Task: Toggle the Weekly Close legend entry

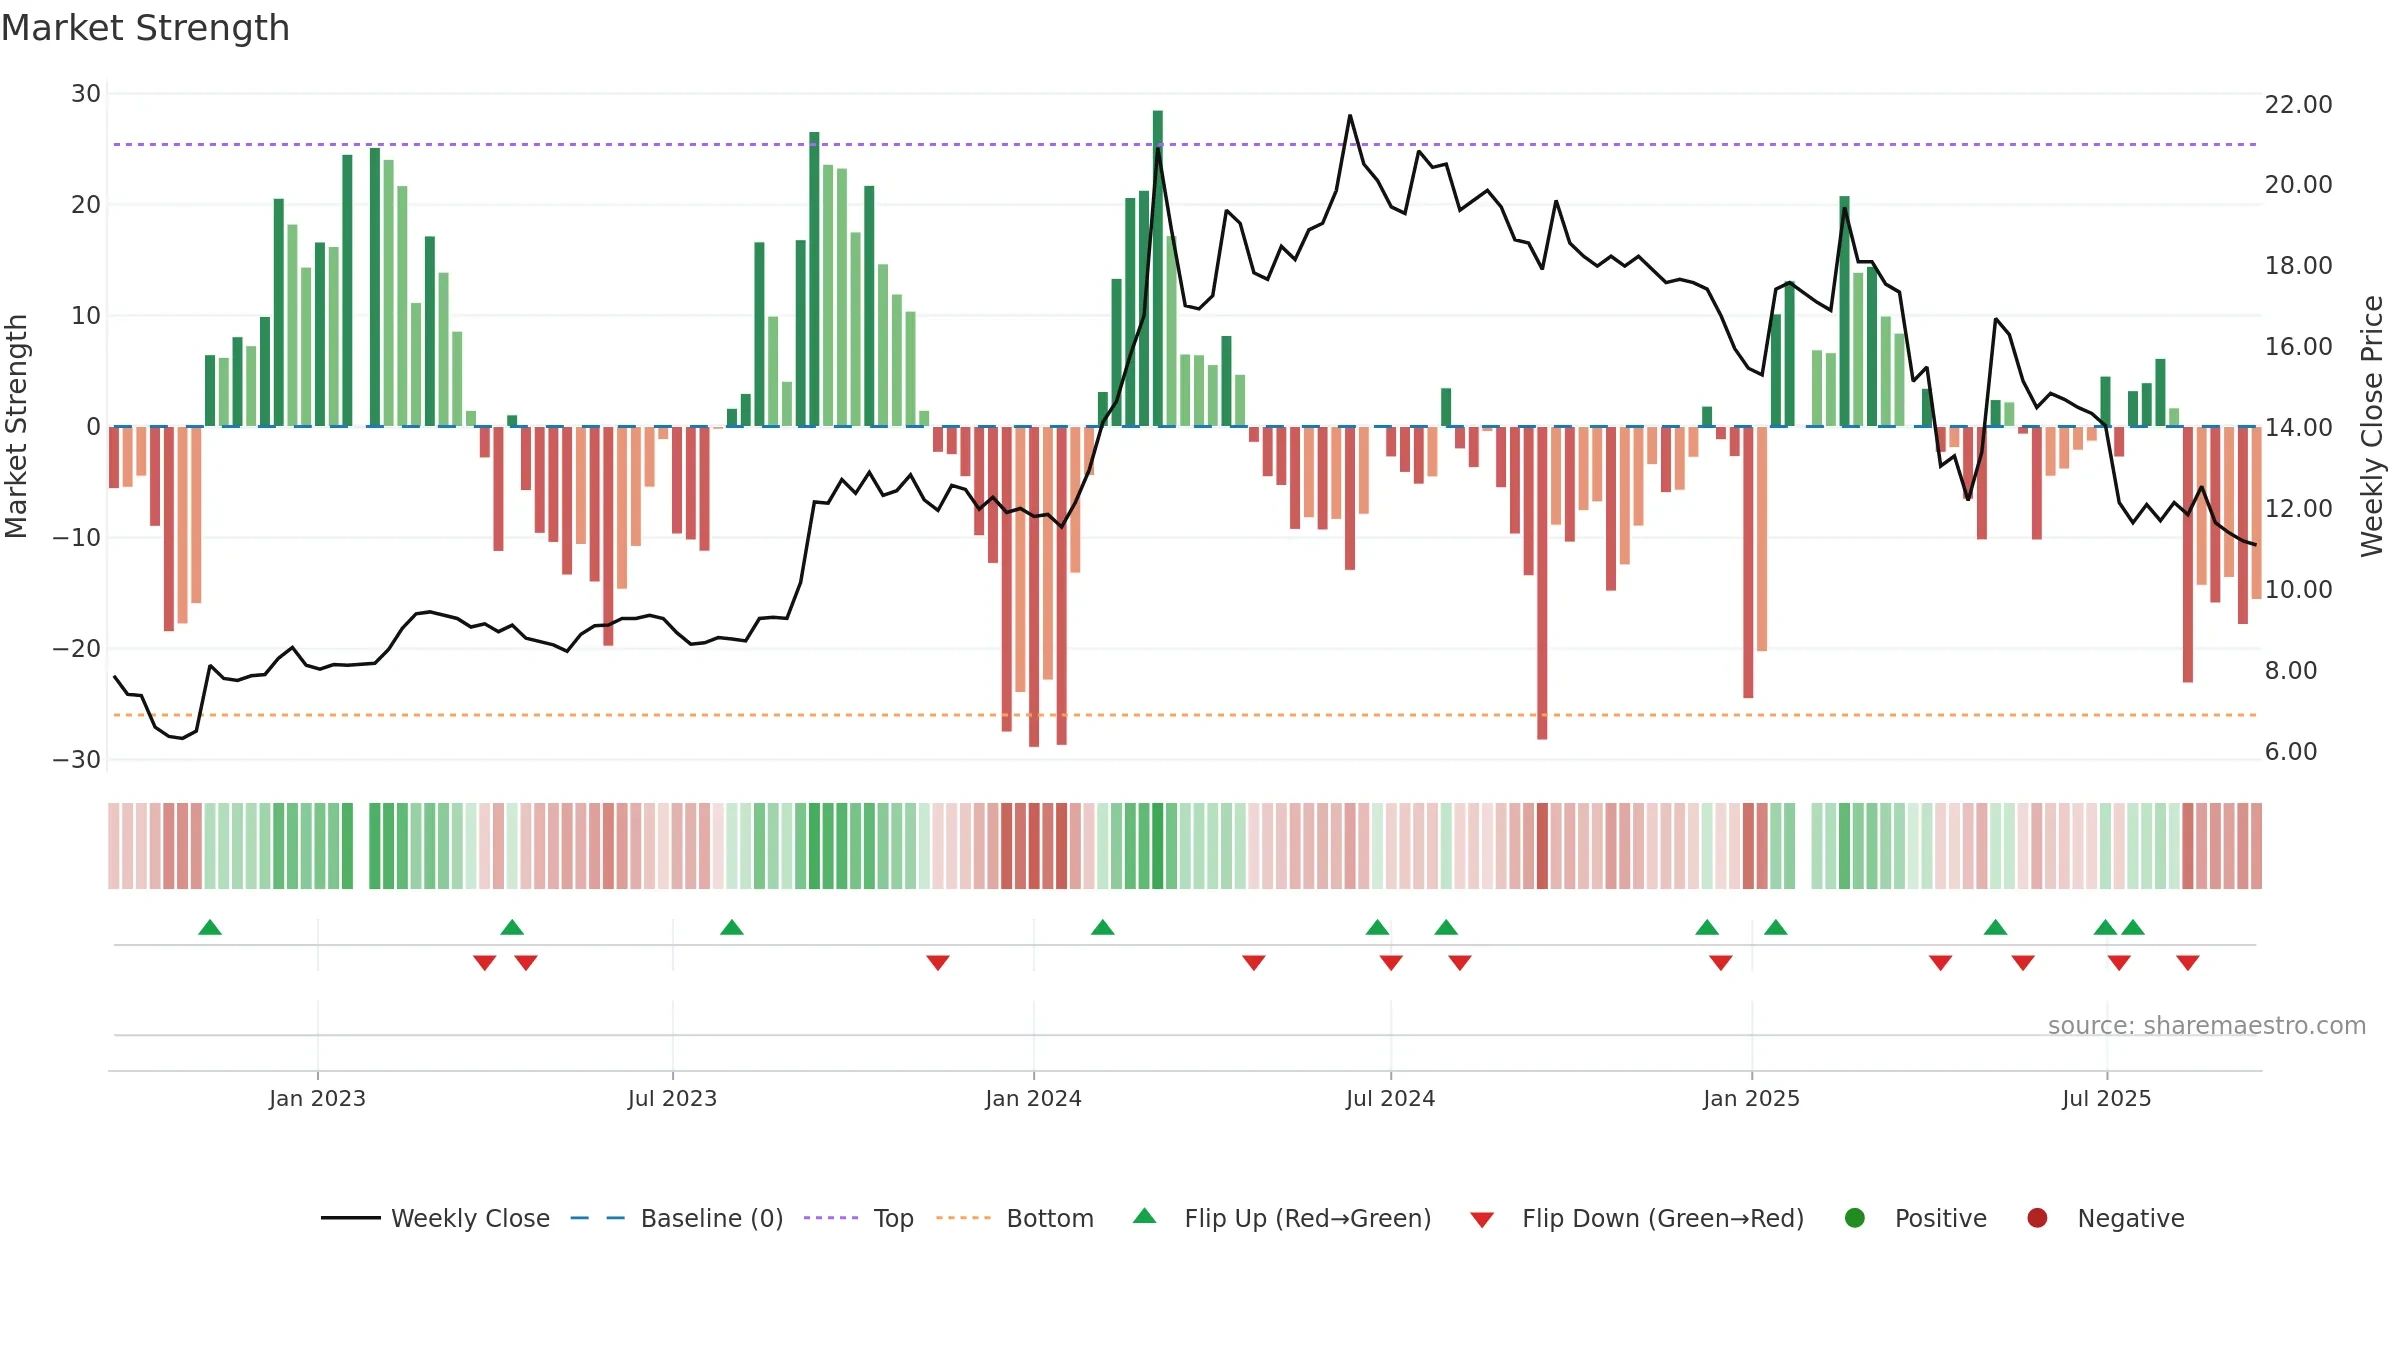Action: click(435, 1218)
